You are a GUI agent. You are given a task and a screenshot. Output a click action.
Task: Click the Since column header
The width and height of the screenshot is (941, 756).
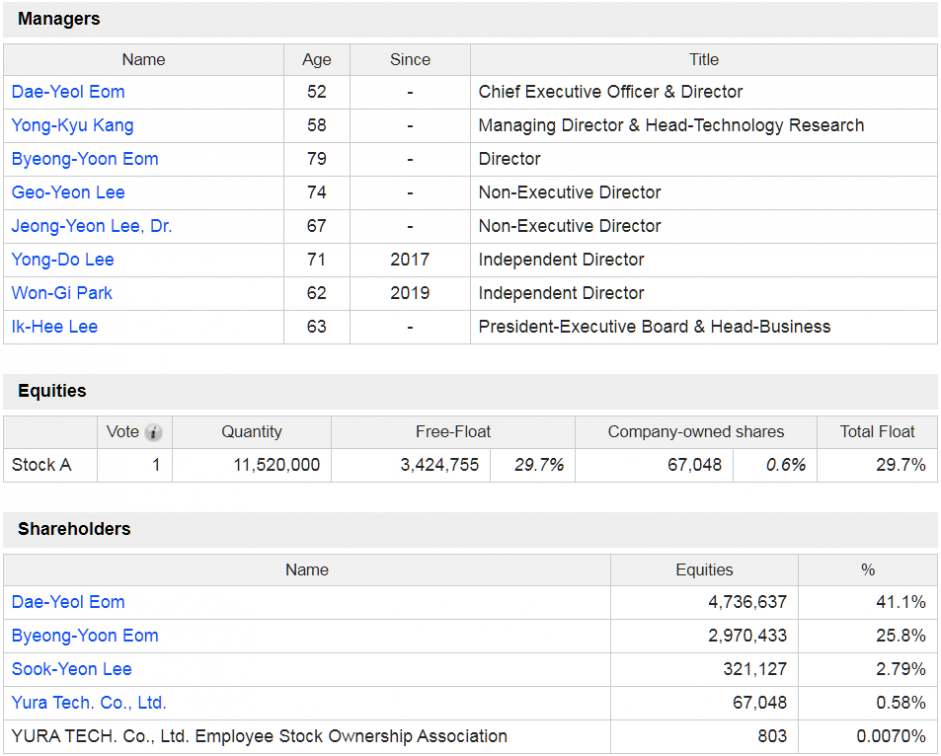click(410, 59)
